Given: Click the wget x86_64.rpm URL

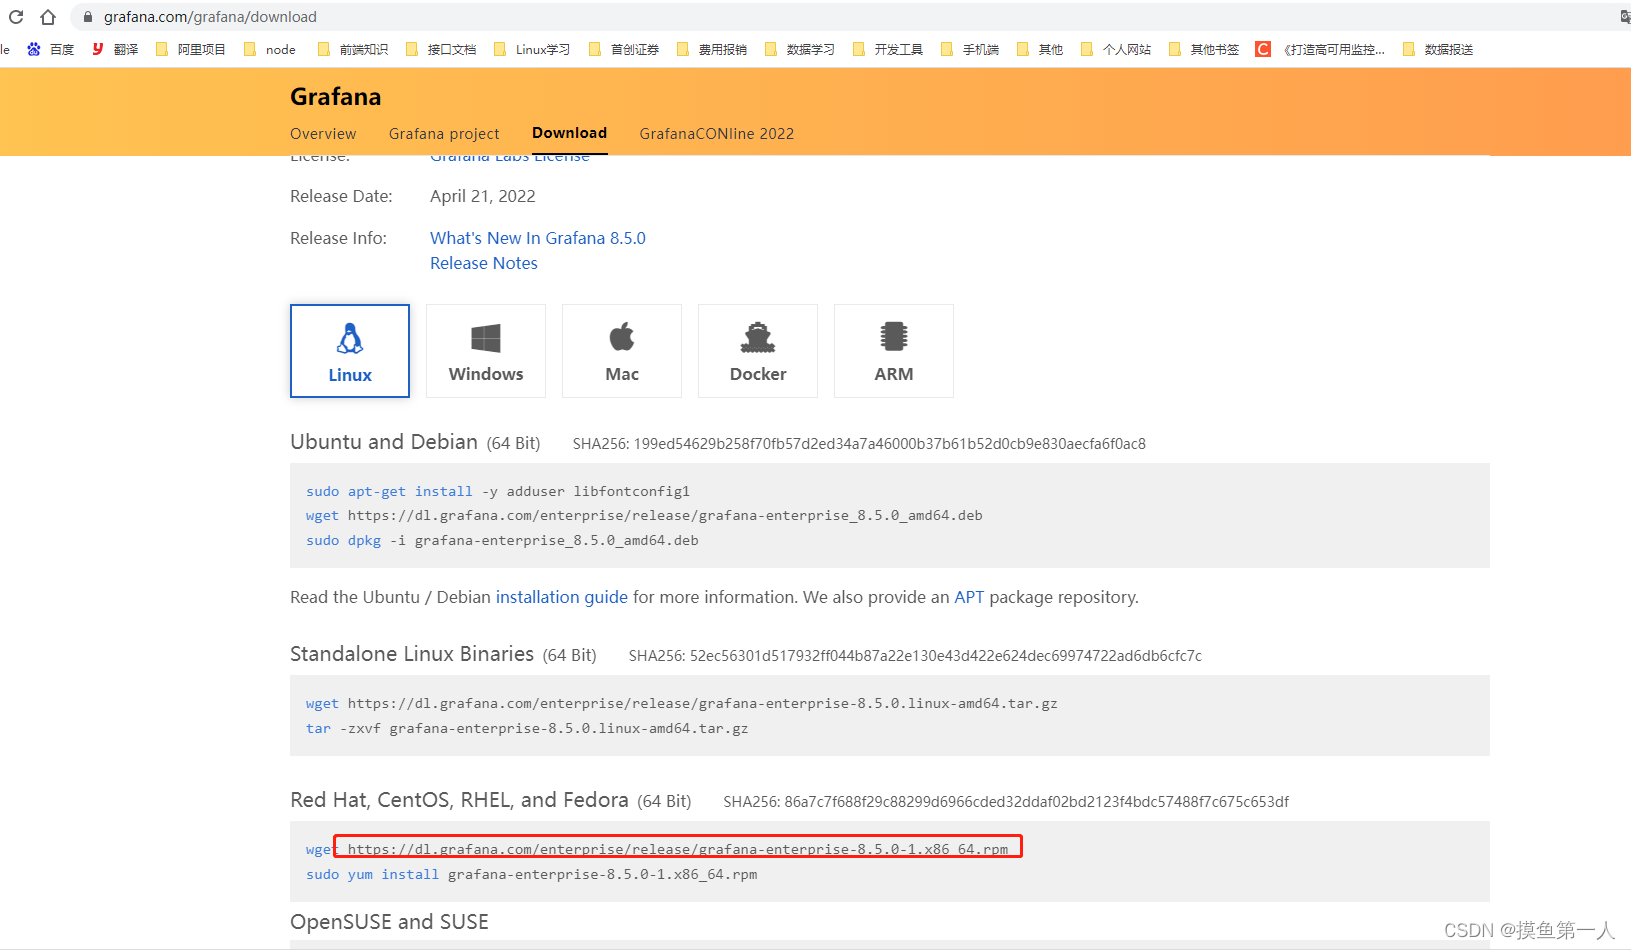Looking at the screenshot, I should click(678, 849).
